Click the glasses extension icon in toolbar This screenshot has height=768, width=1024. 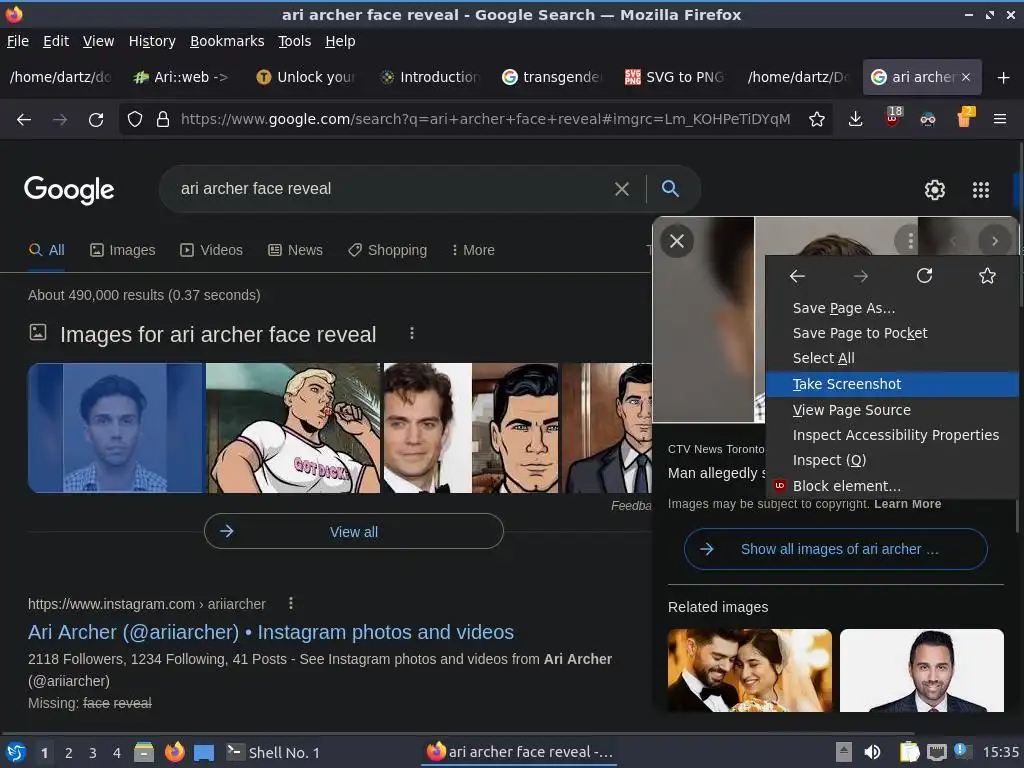[x=928, y=120]
